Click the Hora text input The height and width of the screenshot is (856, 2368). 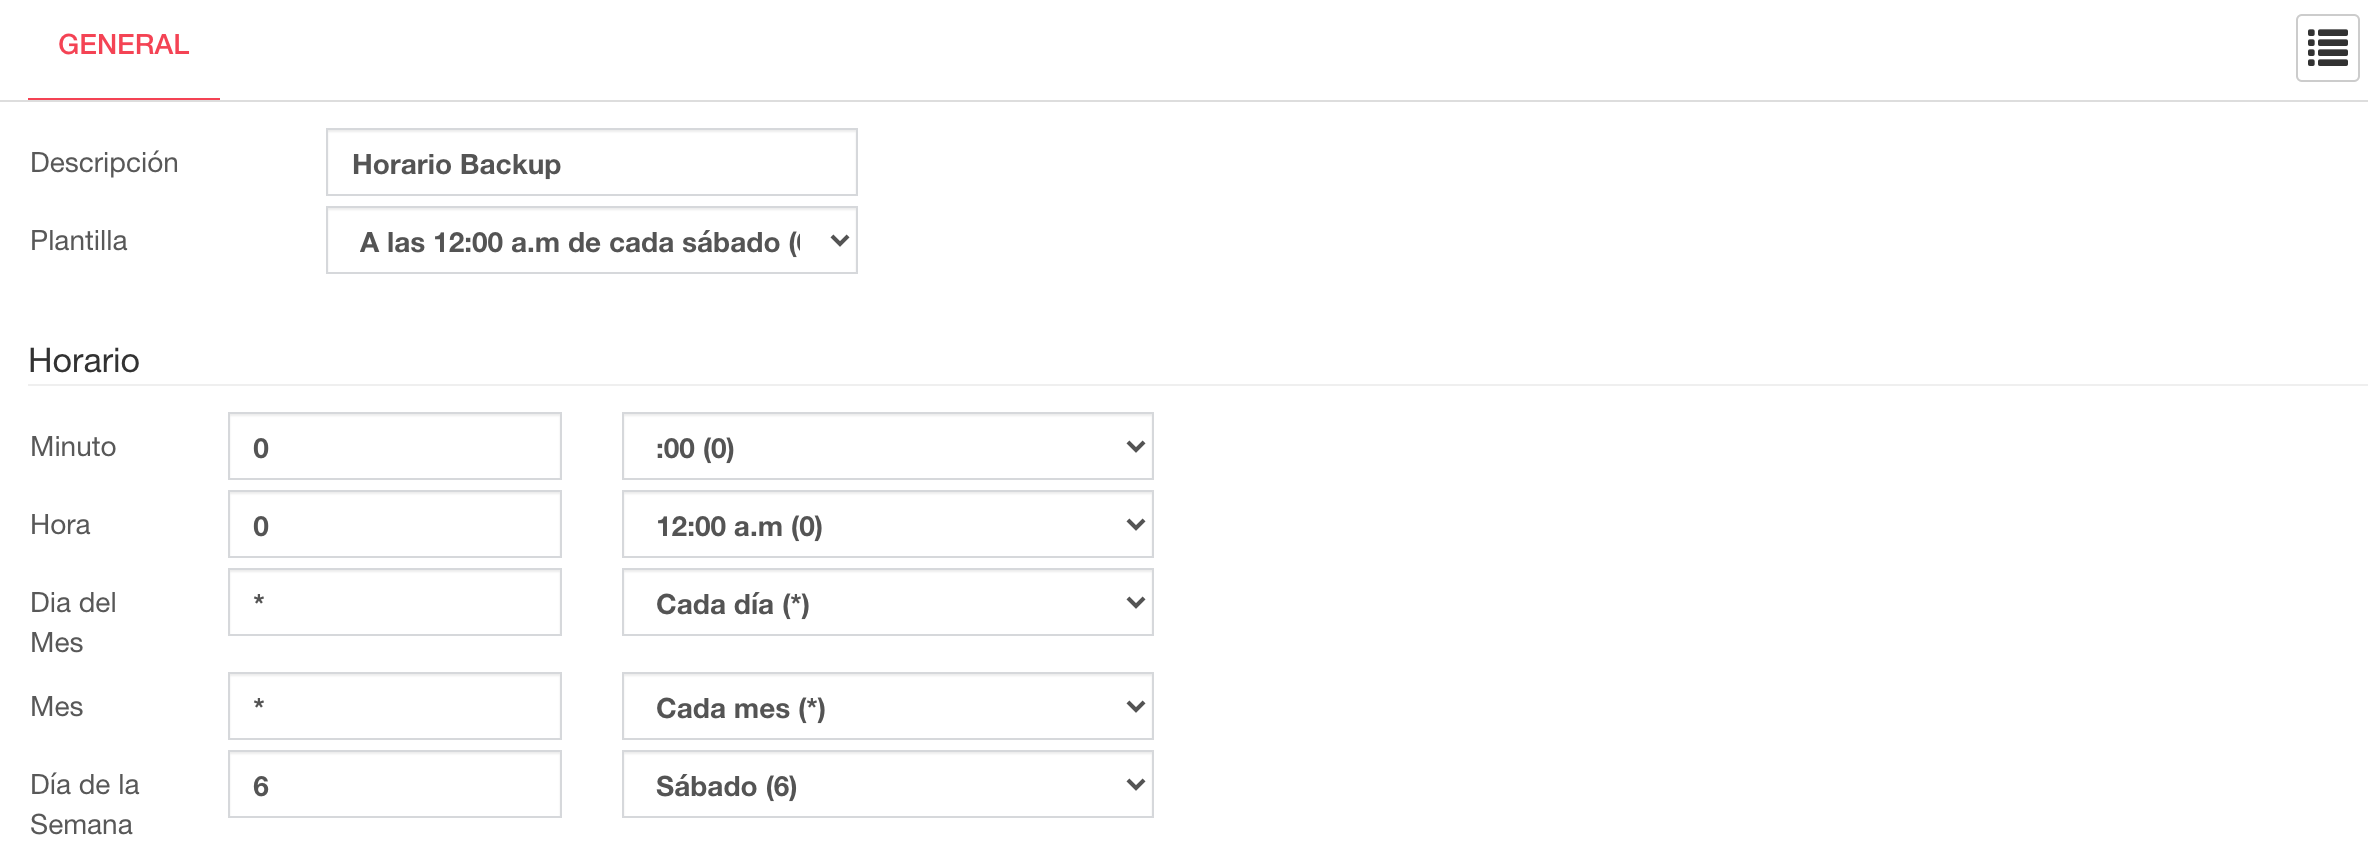[394, 524]
